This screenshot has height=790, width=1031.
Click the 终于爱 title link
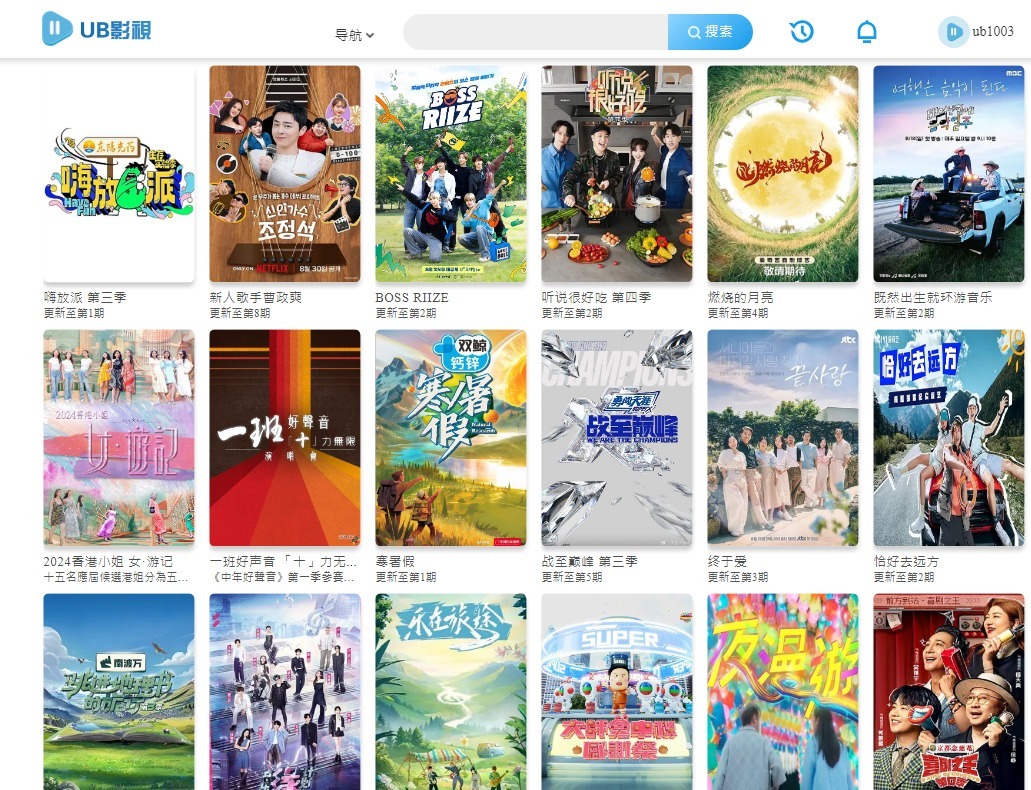727,562
